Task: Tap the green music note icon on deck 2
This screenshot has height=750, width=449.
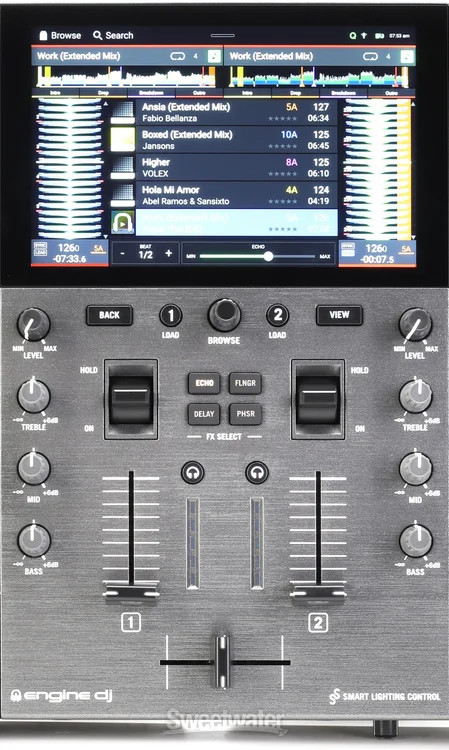Action: point(406,56)
